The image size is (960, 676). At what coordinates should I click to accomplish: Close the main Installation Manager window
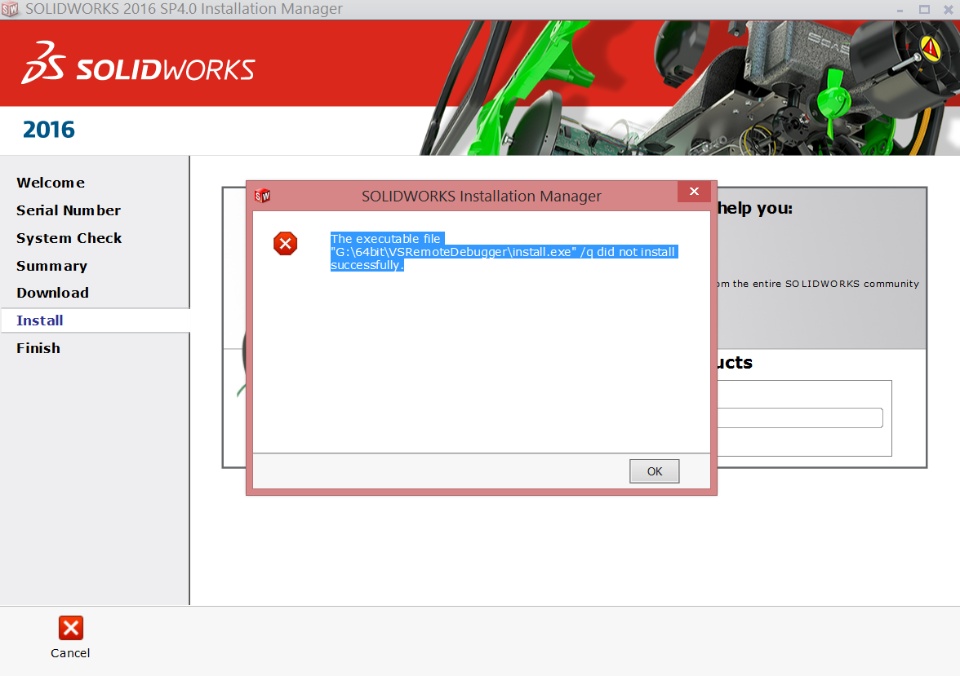pos(950,9)
